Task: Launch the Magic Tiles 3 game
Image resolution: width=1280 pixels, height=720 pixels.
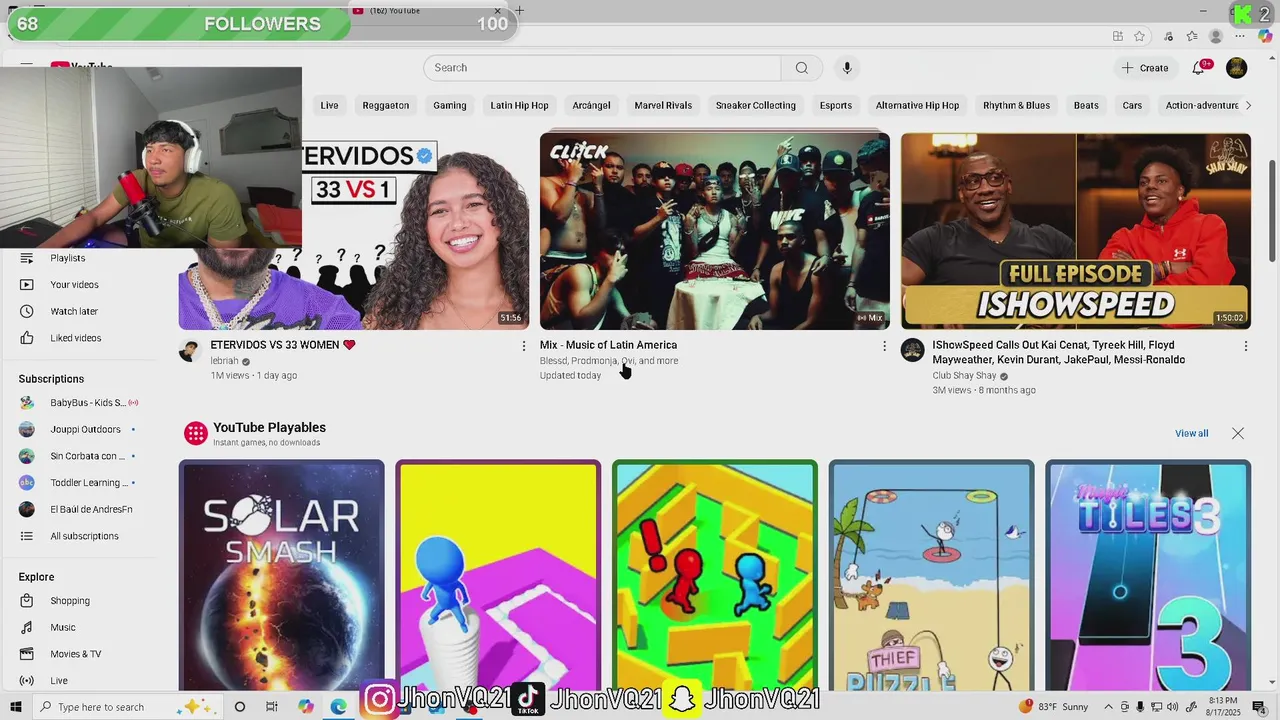Action: click(x=1148, y=575)
